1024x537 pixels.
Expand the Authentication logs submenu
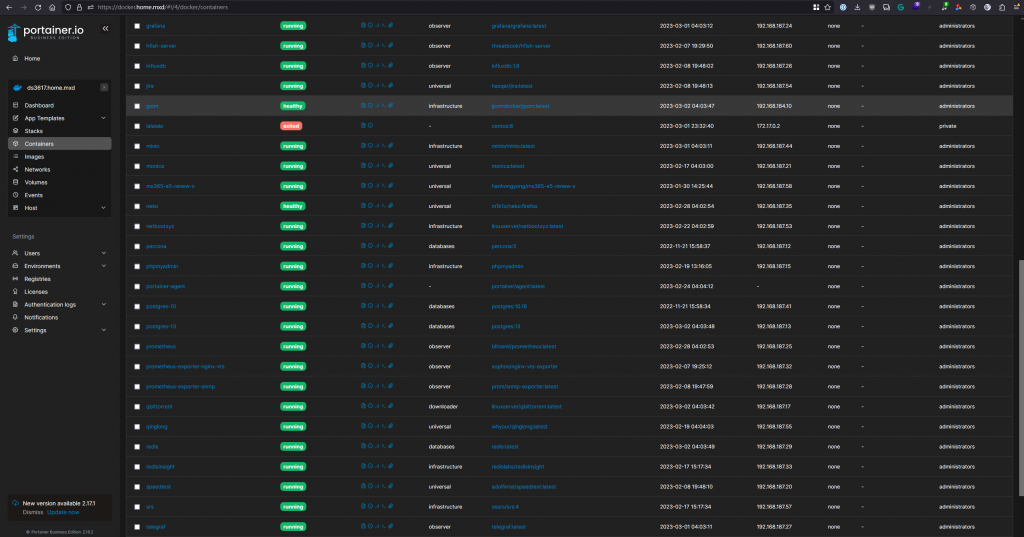pyautogui.click(x=103, y=304)
